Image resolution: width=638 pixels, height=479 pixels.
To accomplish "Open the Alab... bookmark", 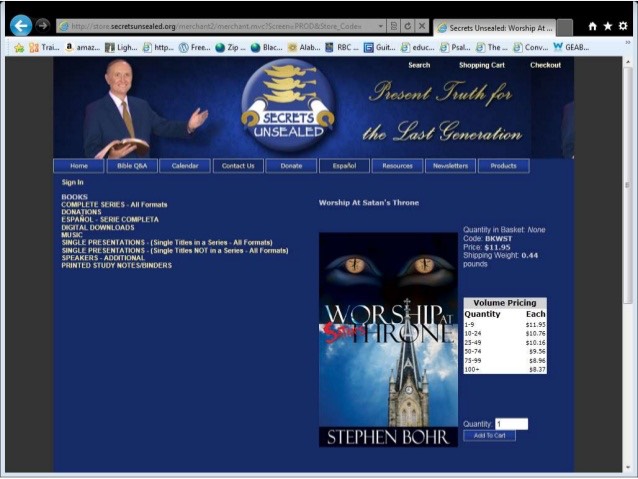I will [x=304, y=47].
